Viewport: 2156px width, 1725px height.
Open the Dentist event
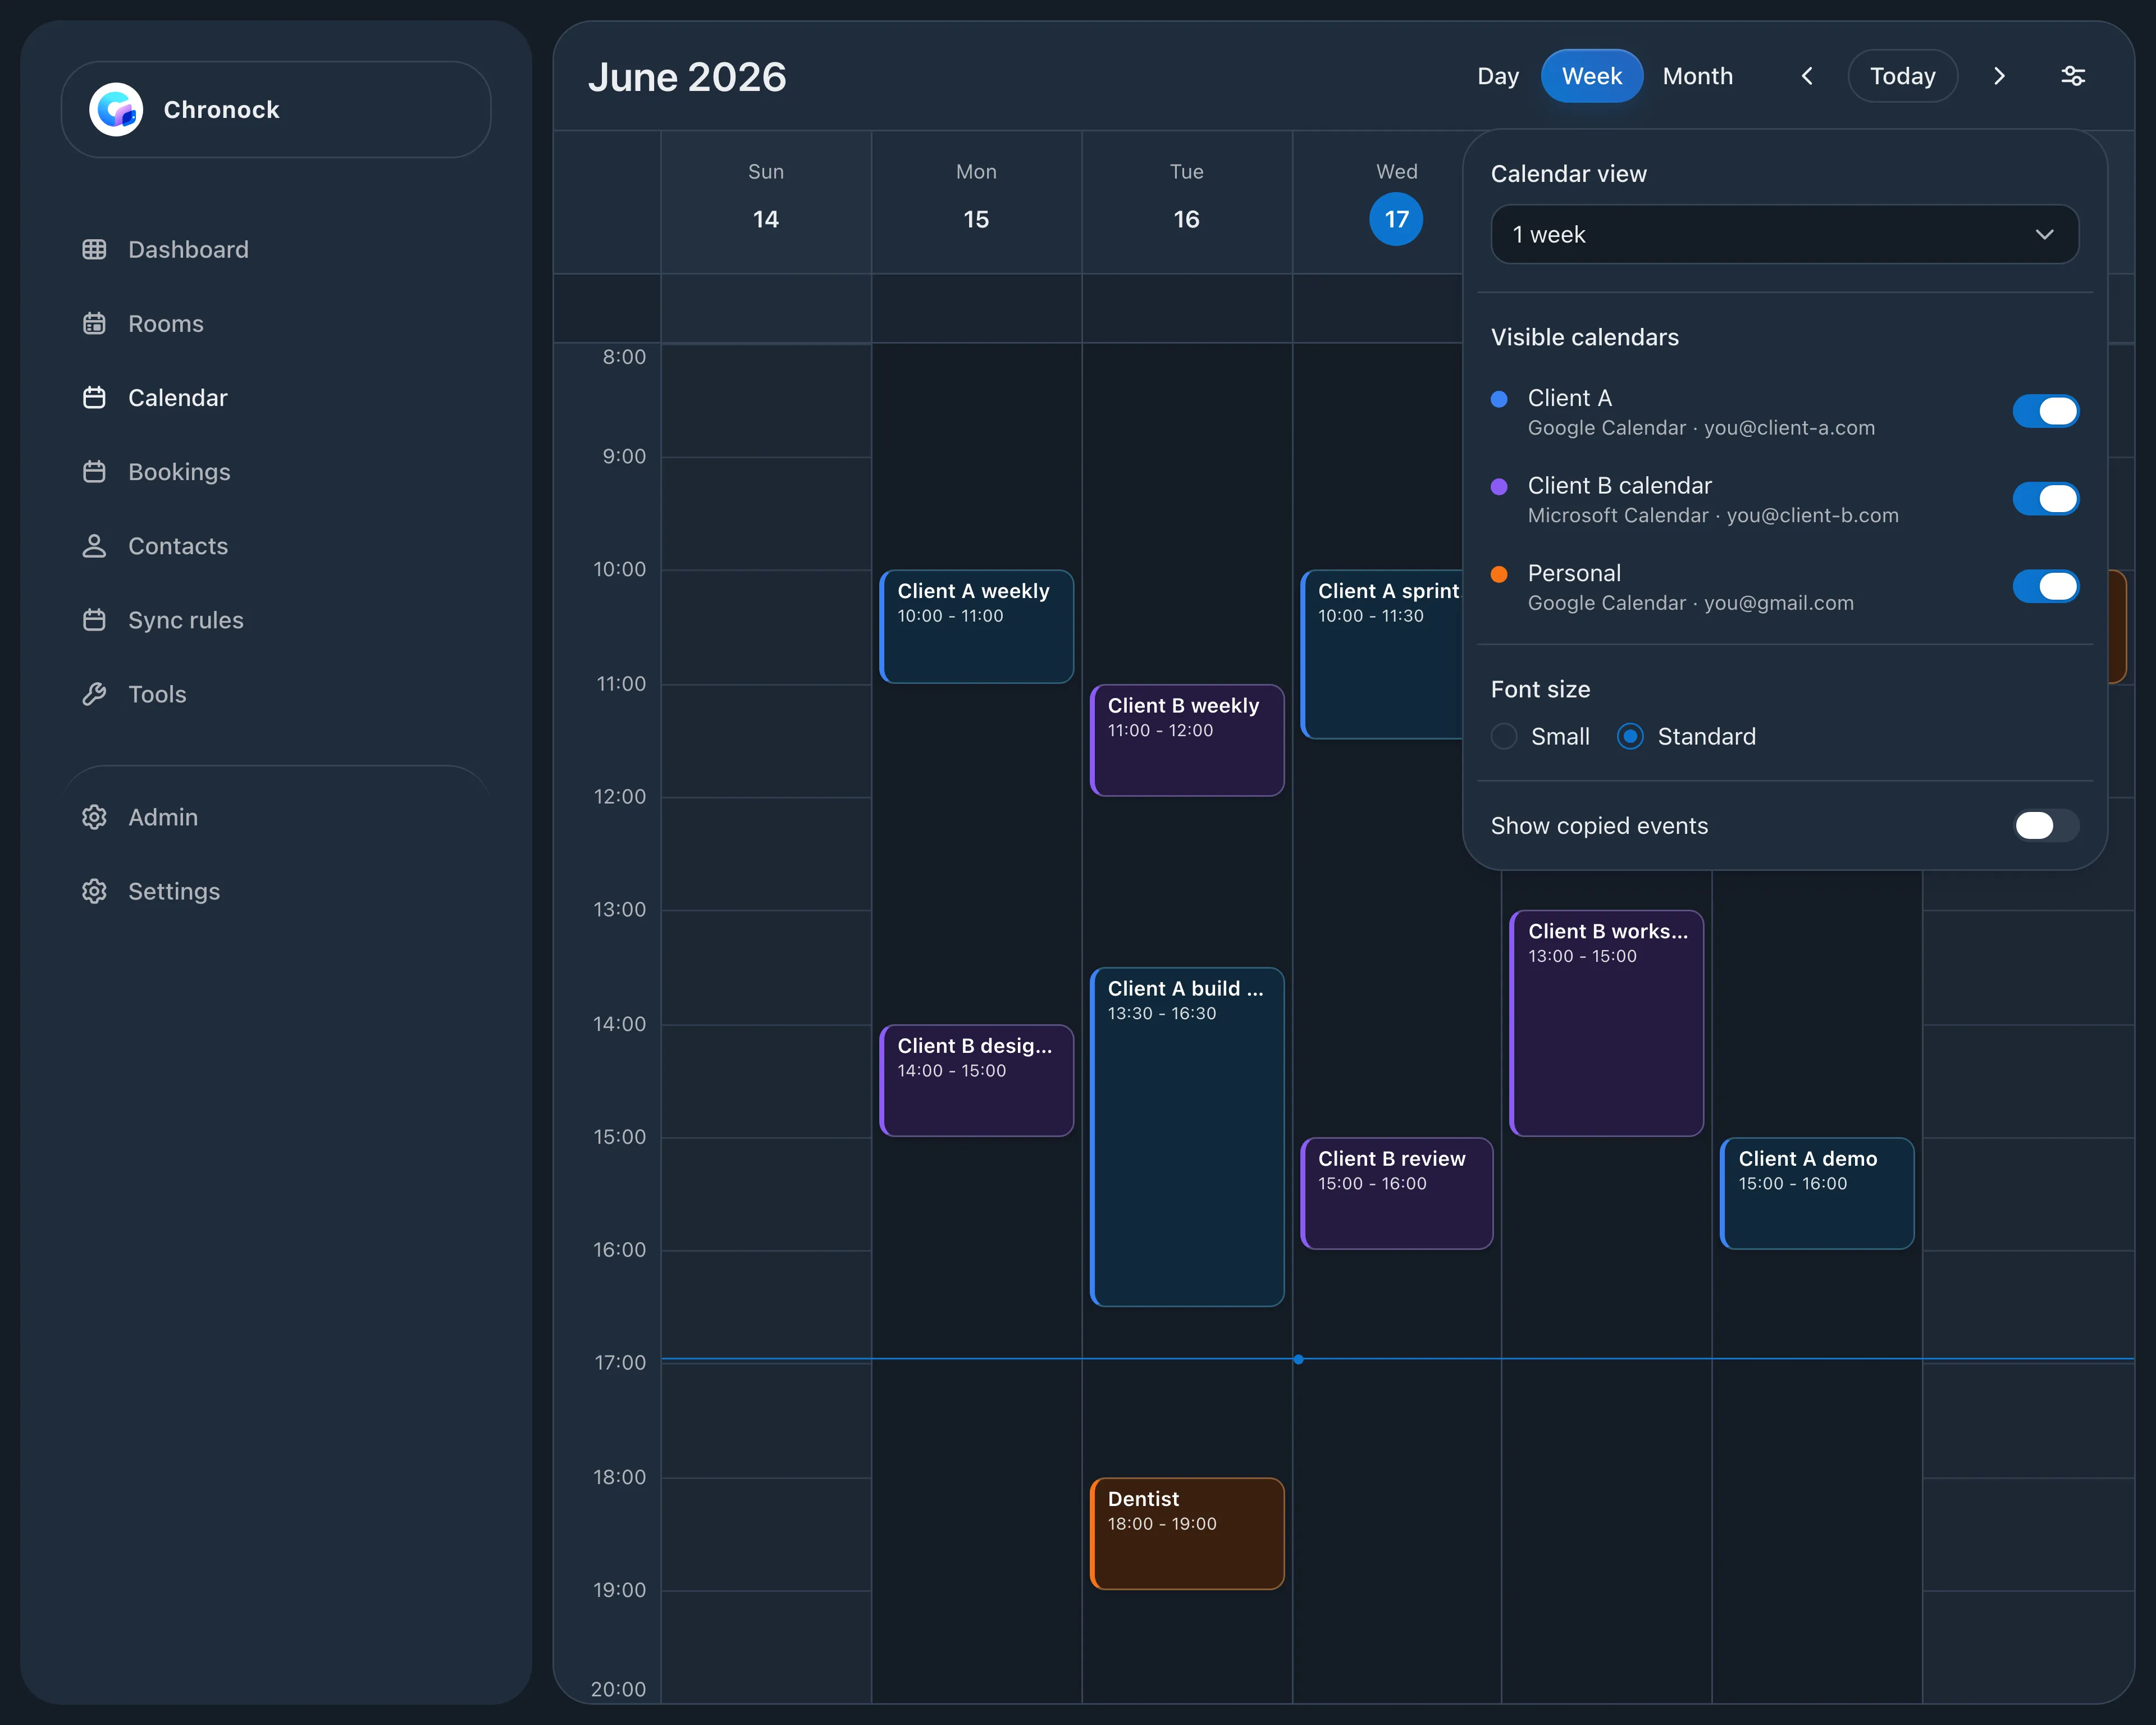(1187, 1534)
